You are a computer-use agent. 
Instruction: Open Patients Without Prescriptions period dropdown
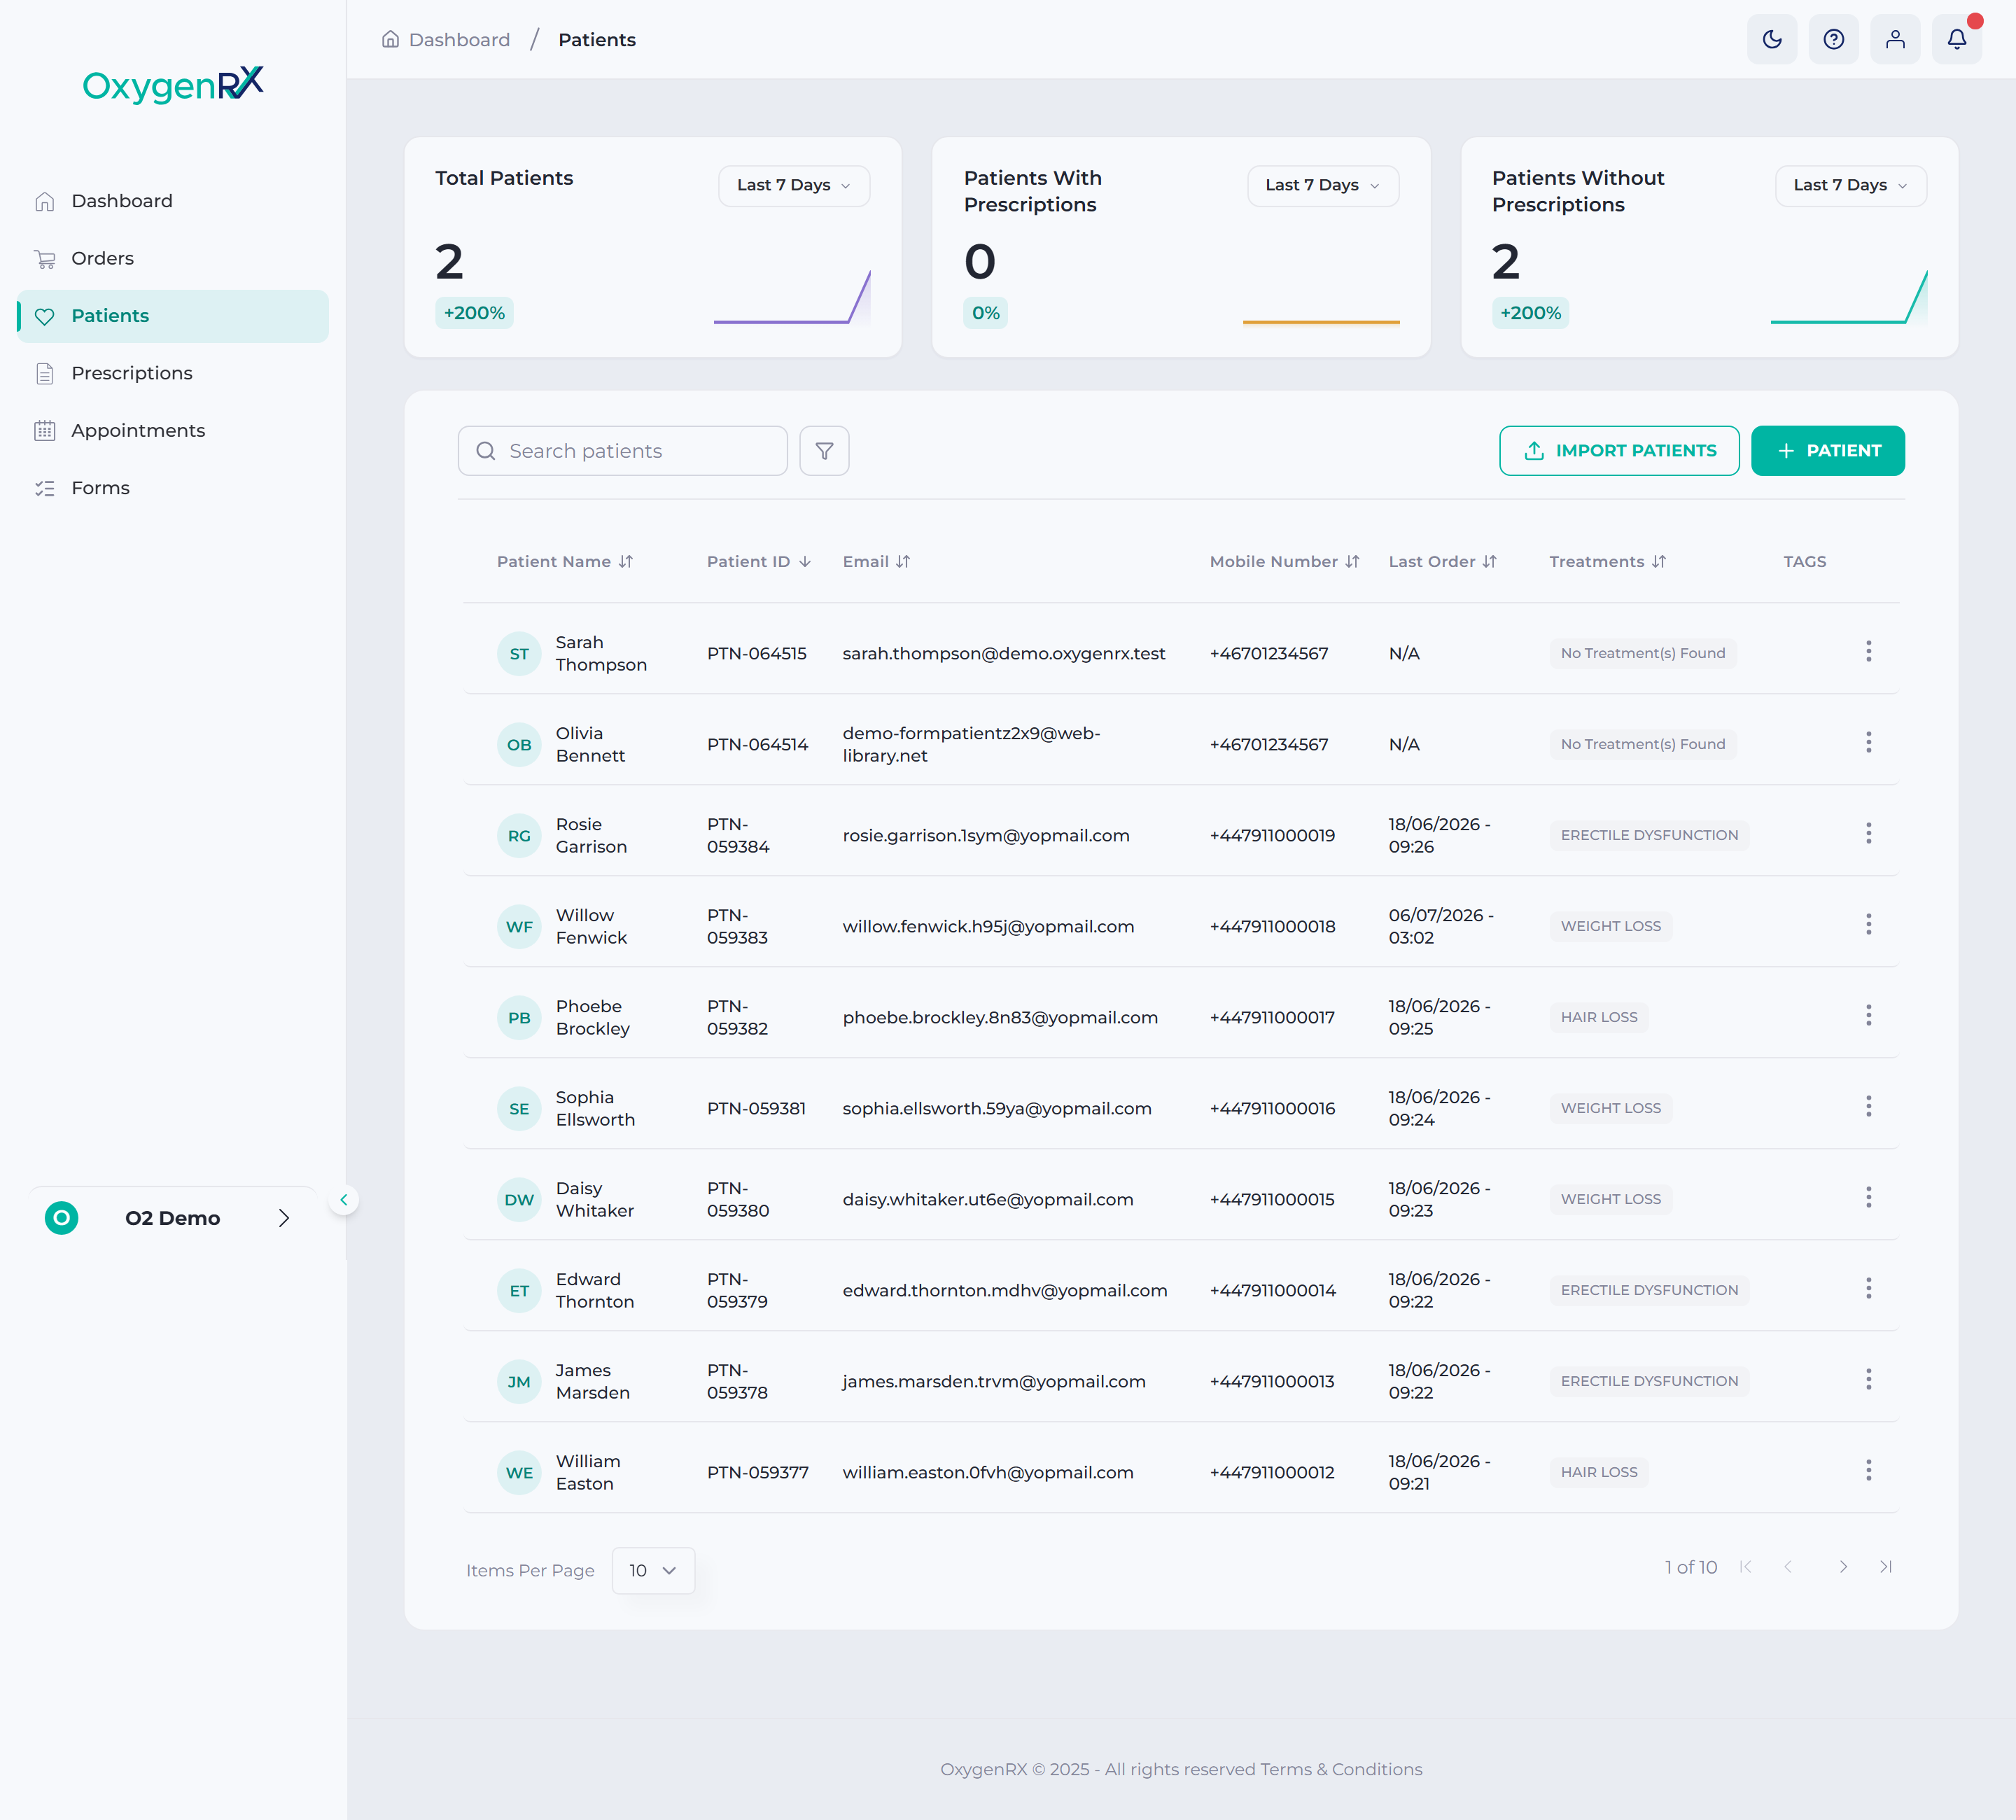pos(1850,185)
